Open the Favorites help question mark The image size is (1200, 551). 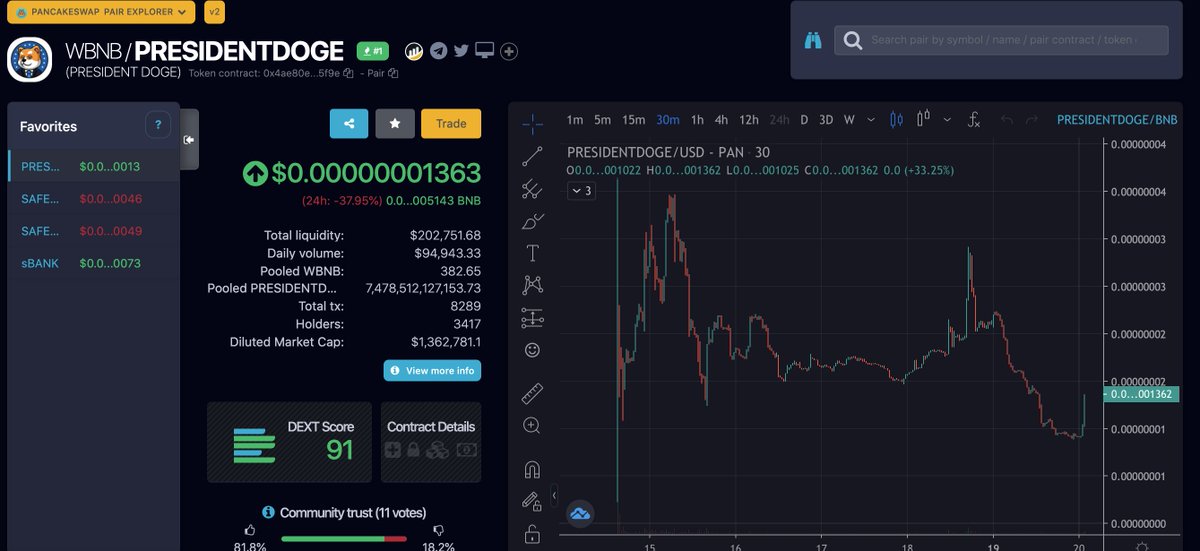(158, 126)
